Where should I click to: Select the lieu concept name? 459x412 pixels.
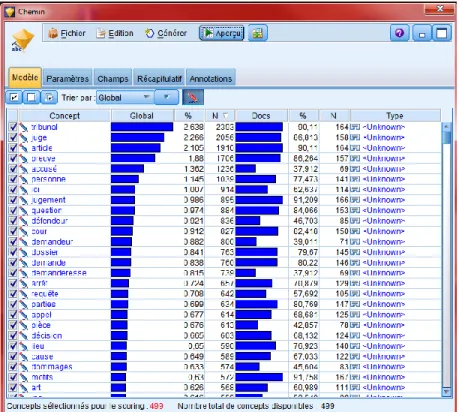tap(38, 346)
